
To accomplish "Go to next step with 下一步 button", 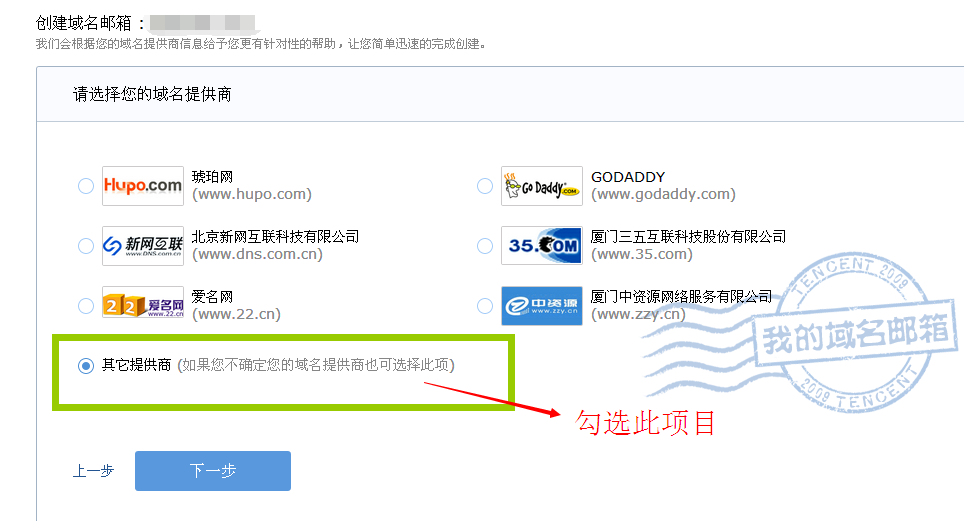I will tap(213, 471).
